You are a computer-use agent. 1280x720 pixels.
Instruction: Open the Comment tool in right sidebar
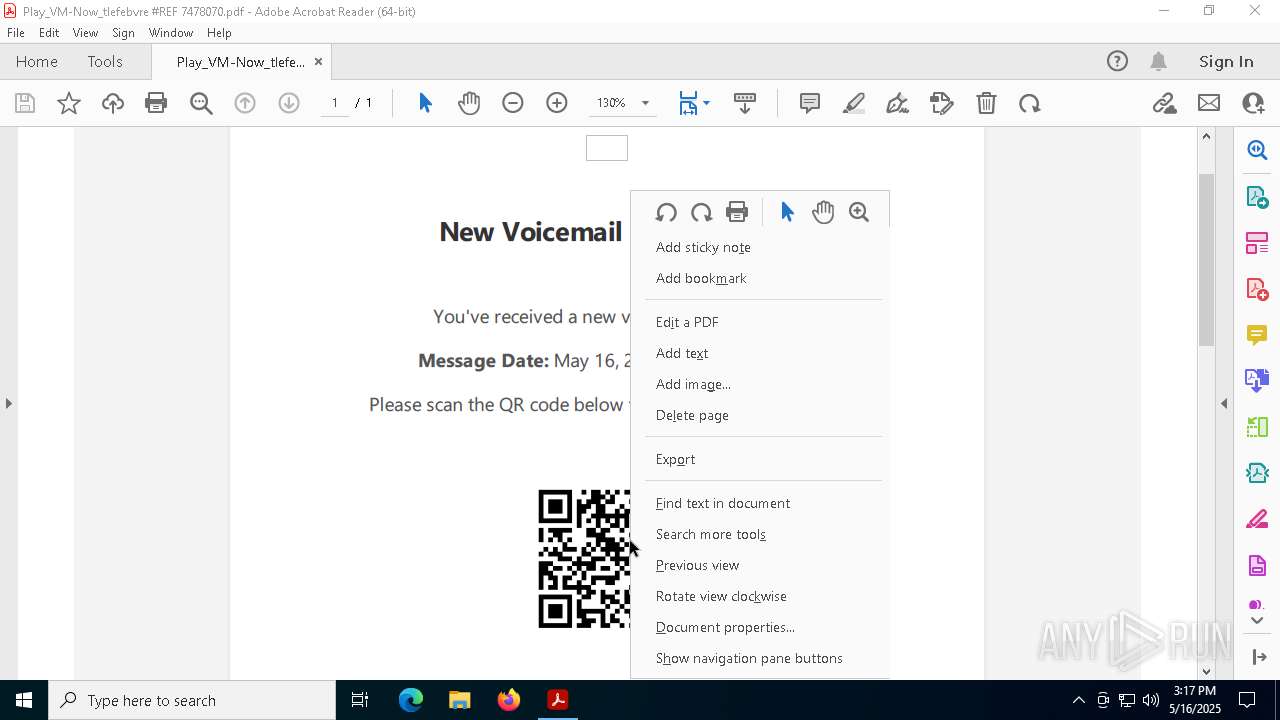[x=1257, y=335]
